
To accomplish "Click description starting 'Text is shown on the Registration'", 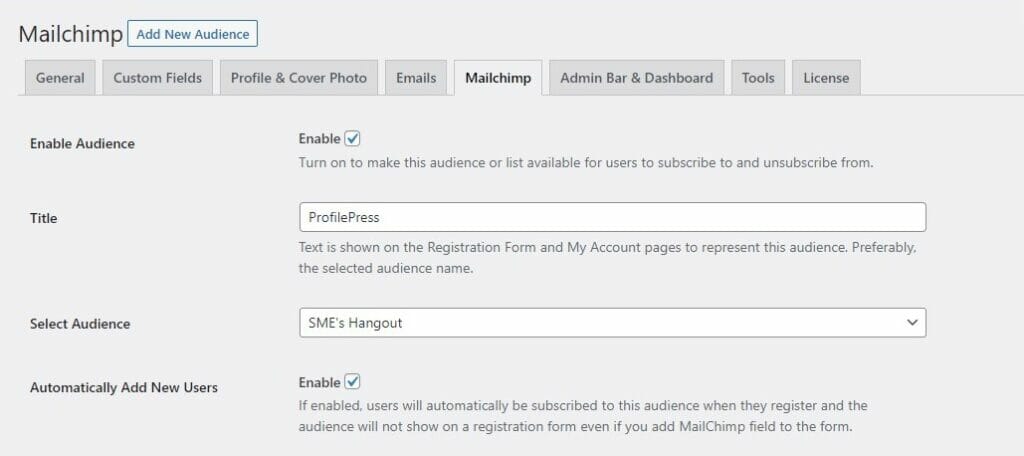I will tap(608, 259).
